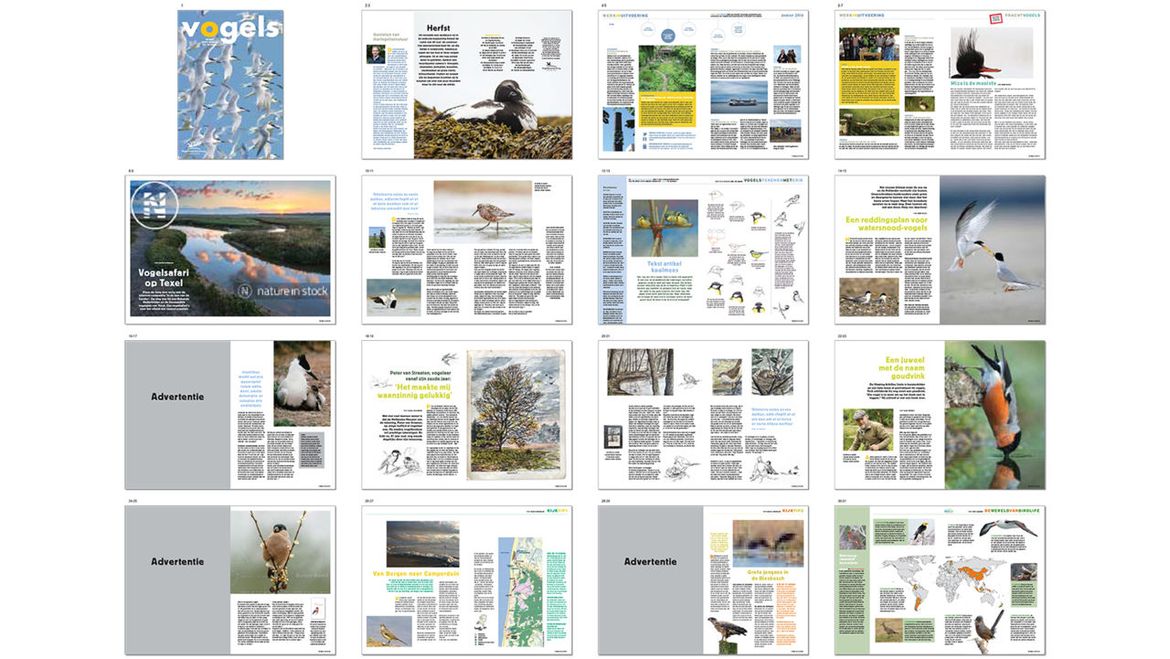The height and width of the screenshot is (659, 1170).
Task: Open the Vogelsafari op Texel spread
Action: coord(230,250)
